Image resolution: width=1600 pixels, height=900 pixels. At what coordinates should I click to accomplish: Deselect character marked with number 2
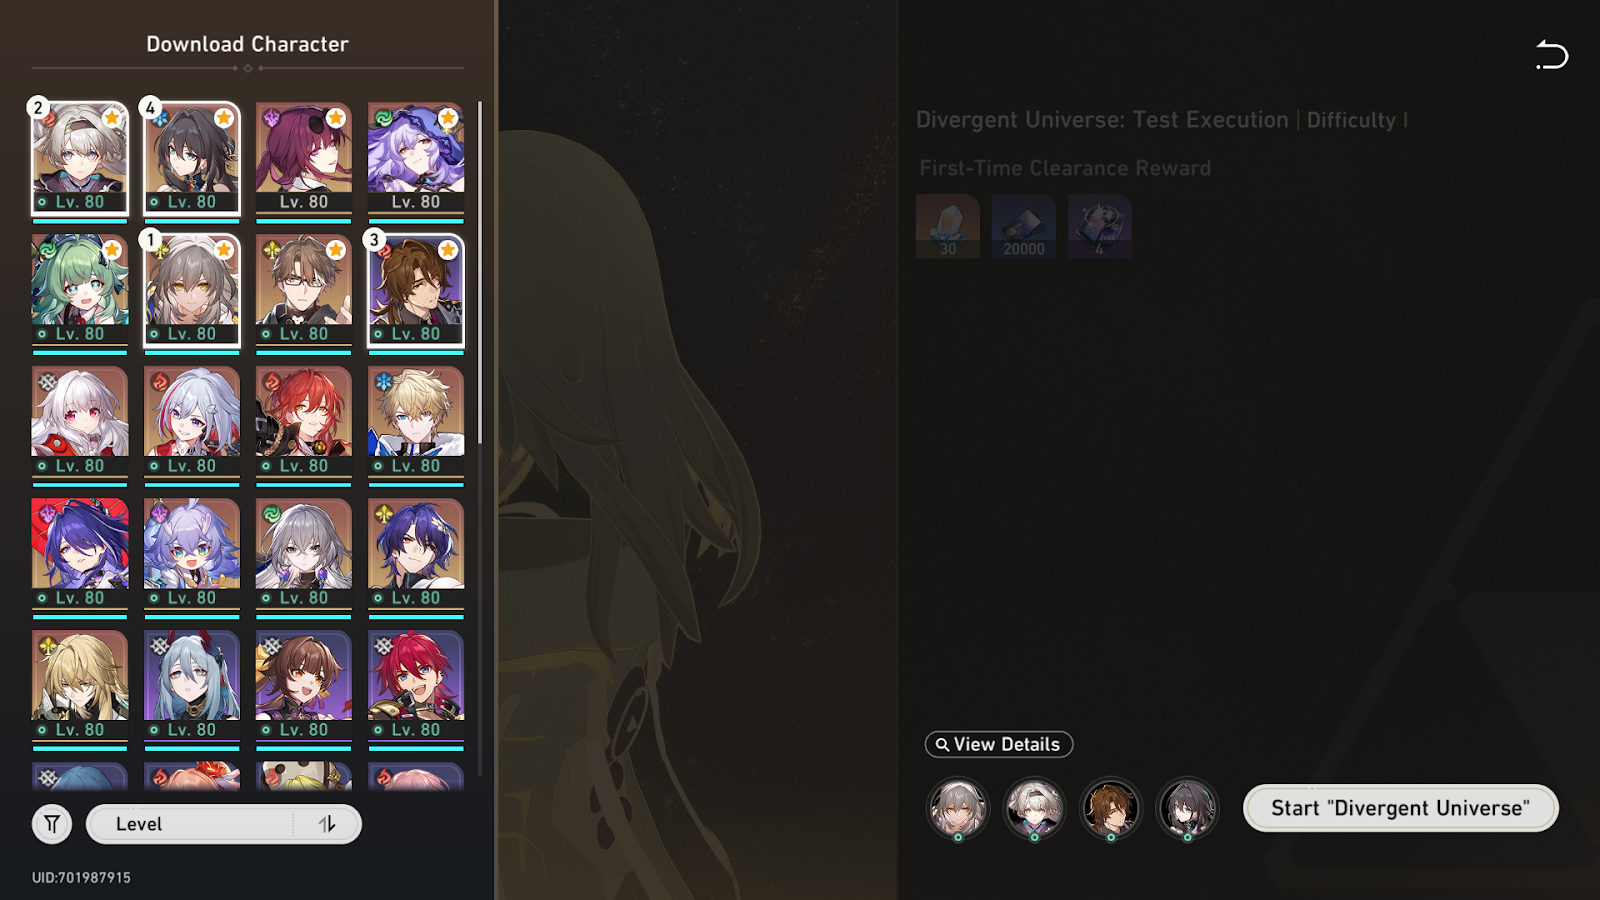coord(80,160)
